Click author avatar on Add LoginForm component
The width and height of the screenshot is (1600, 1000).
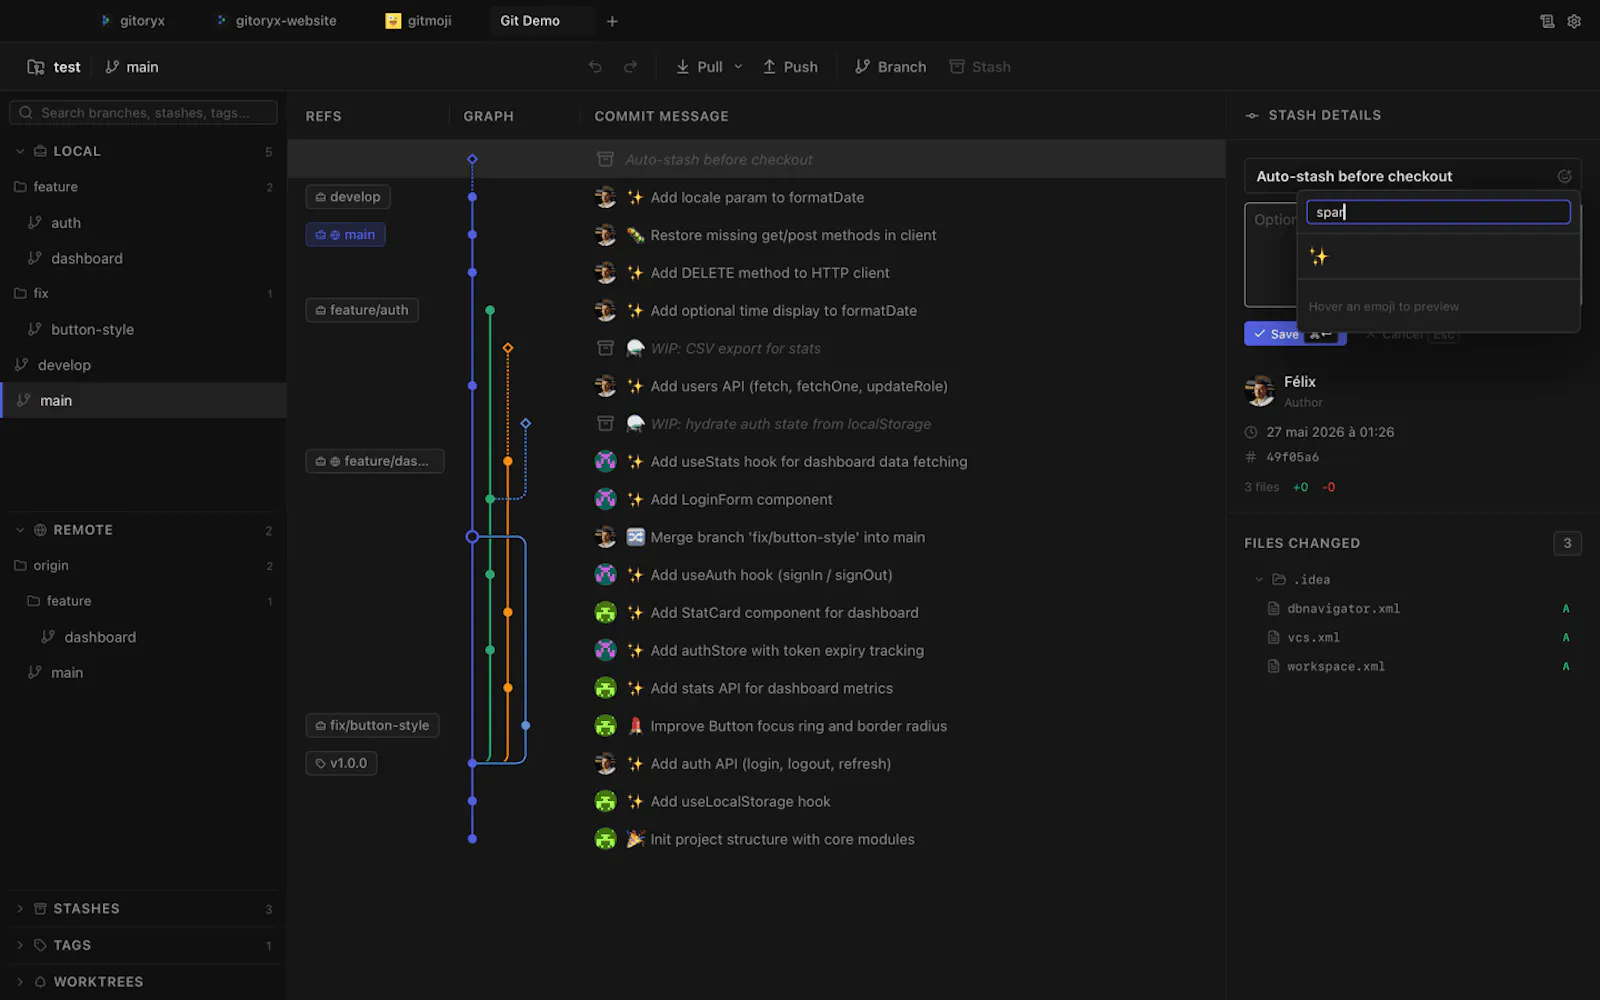tap(605, 499)
